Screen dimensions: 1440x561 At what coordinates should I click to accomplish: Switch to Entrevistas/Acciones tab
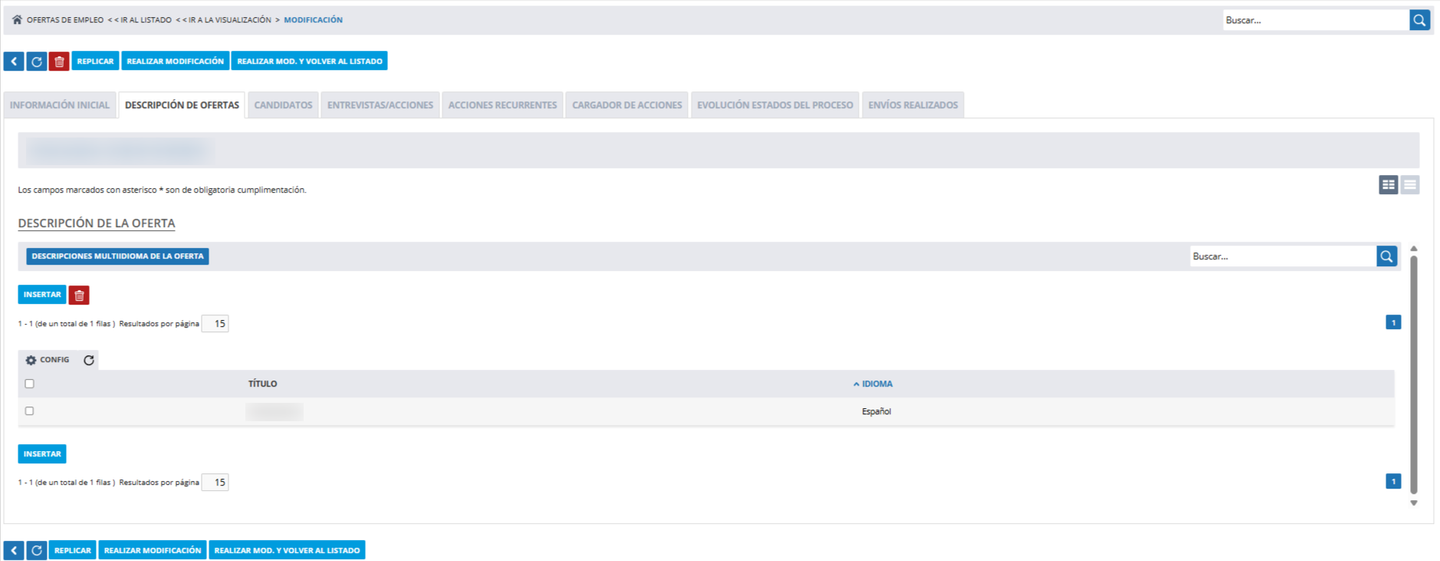(x=381, y=105)
